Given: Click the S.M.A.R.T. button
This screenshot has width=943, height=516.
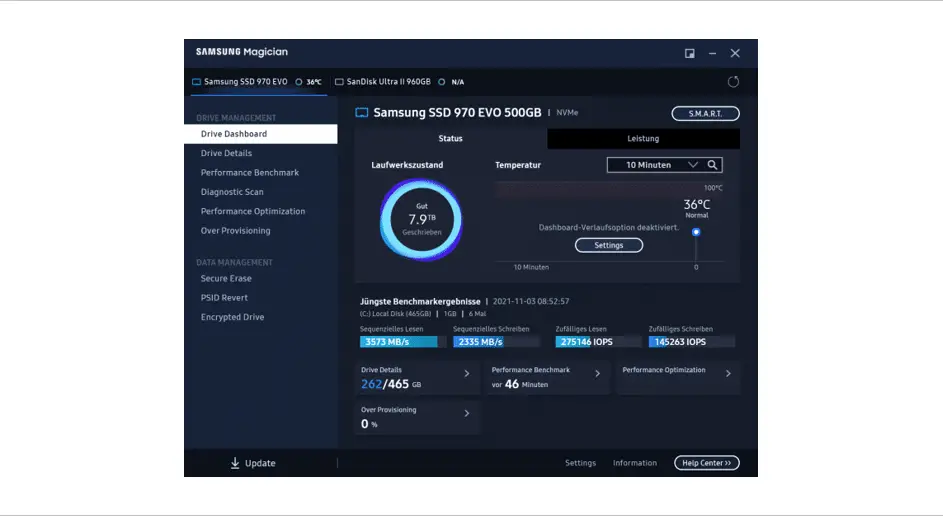Looking at the screenshot, I should 705,113.
